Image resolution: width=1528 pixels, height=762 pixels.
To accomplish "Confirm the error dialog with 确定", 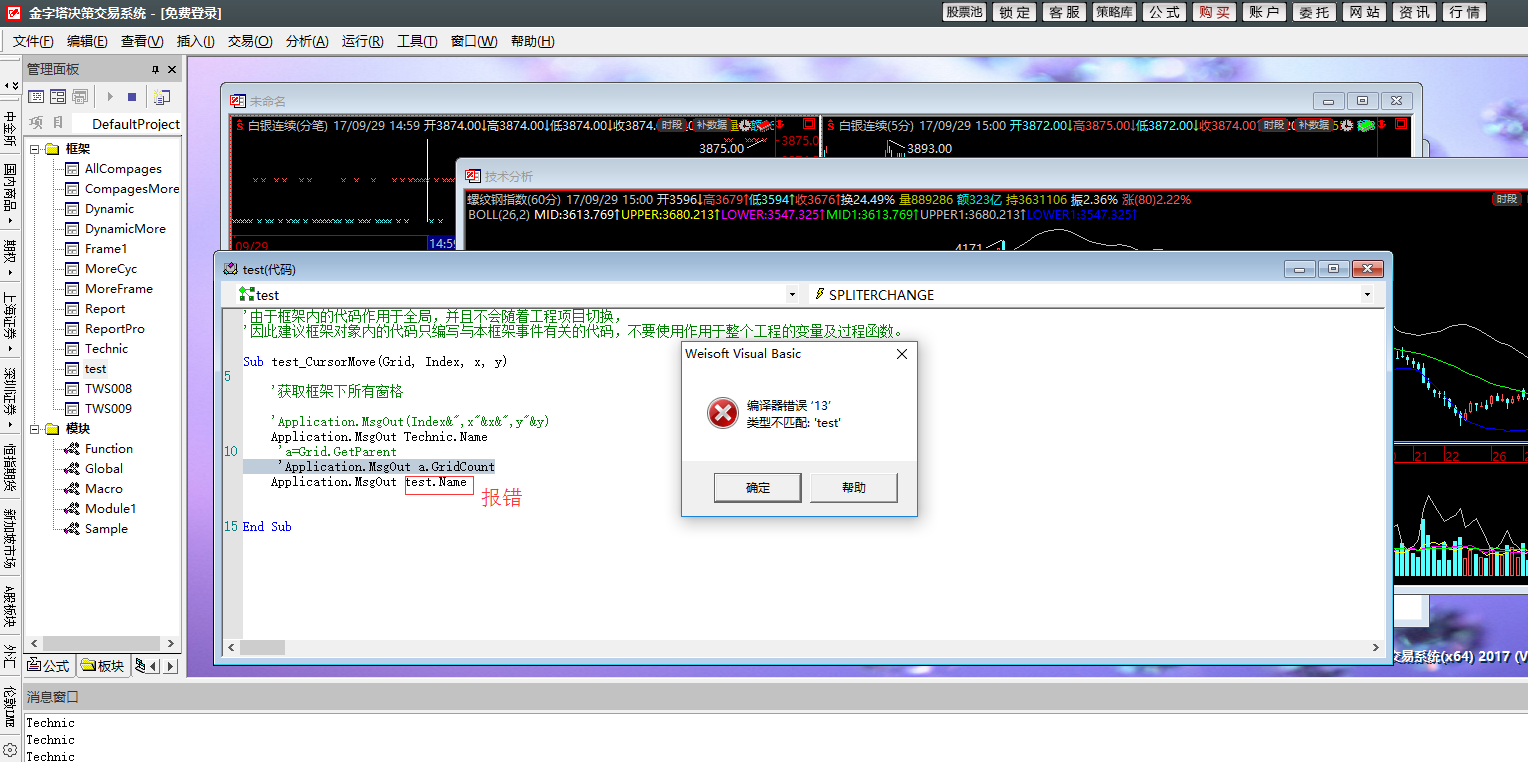I will click(x=758, y=488).
